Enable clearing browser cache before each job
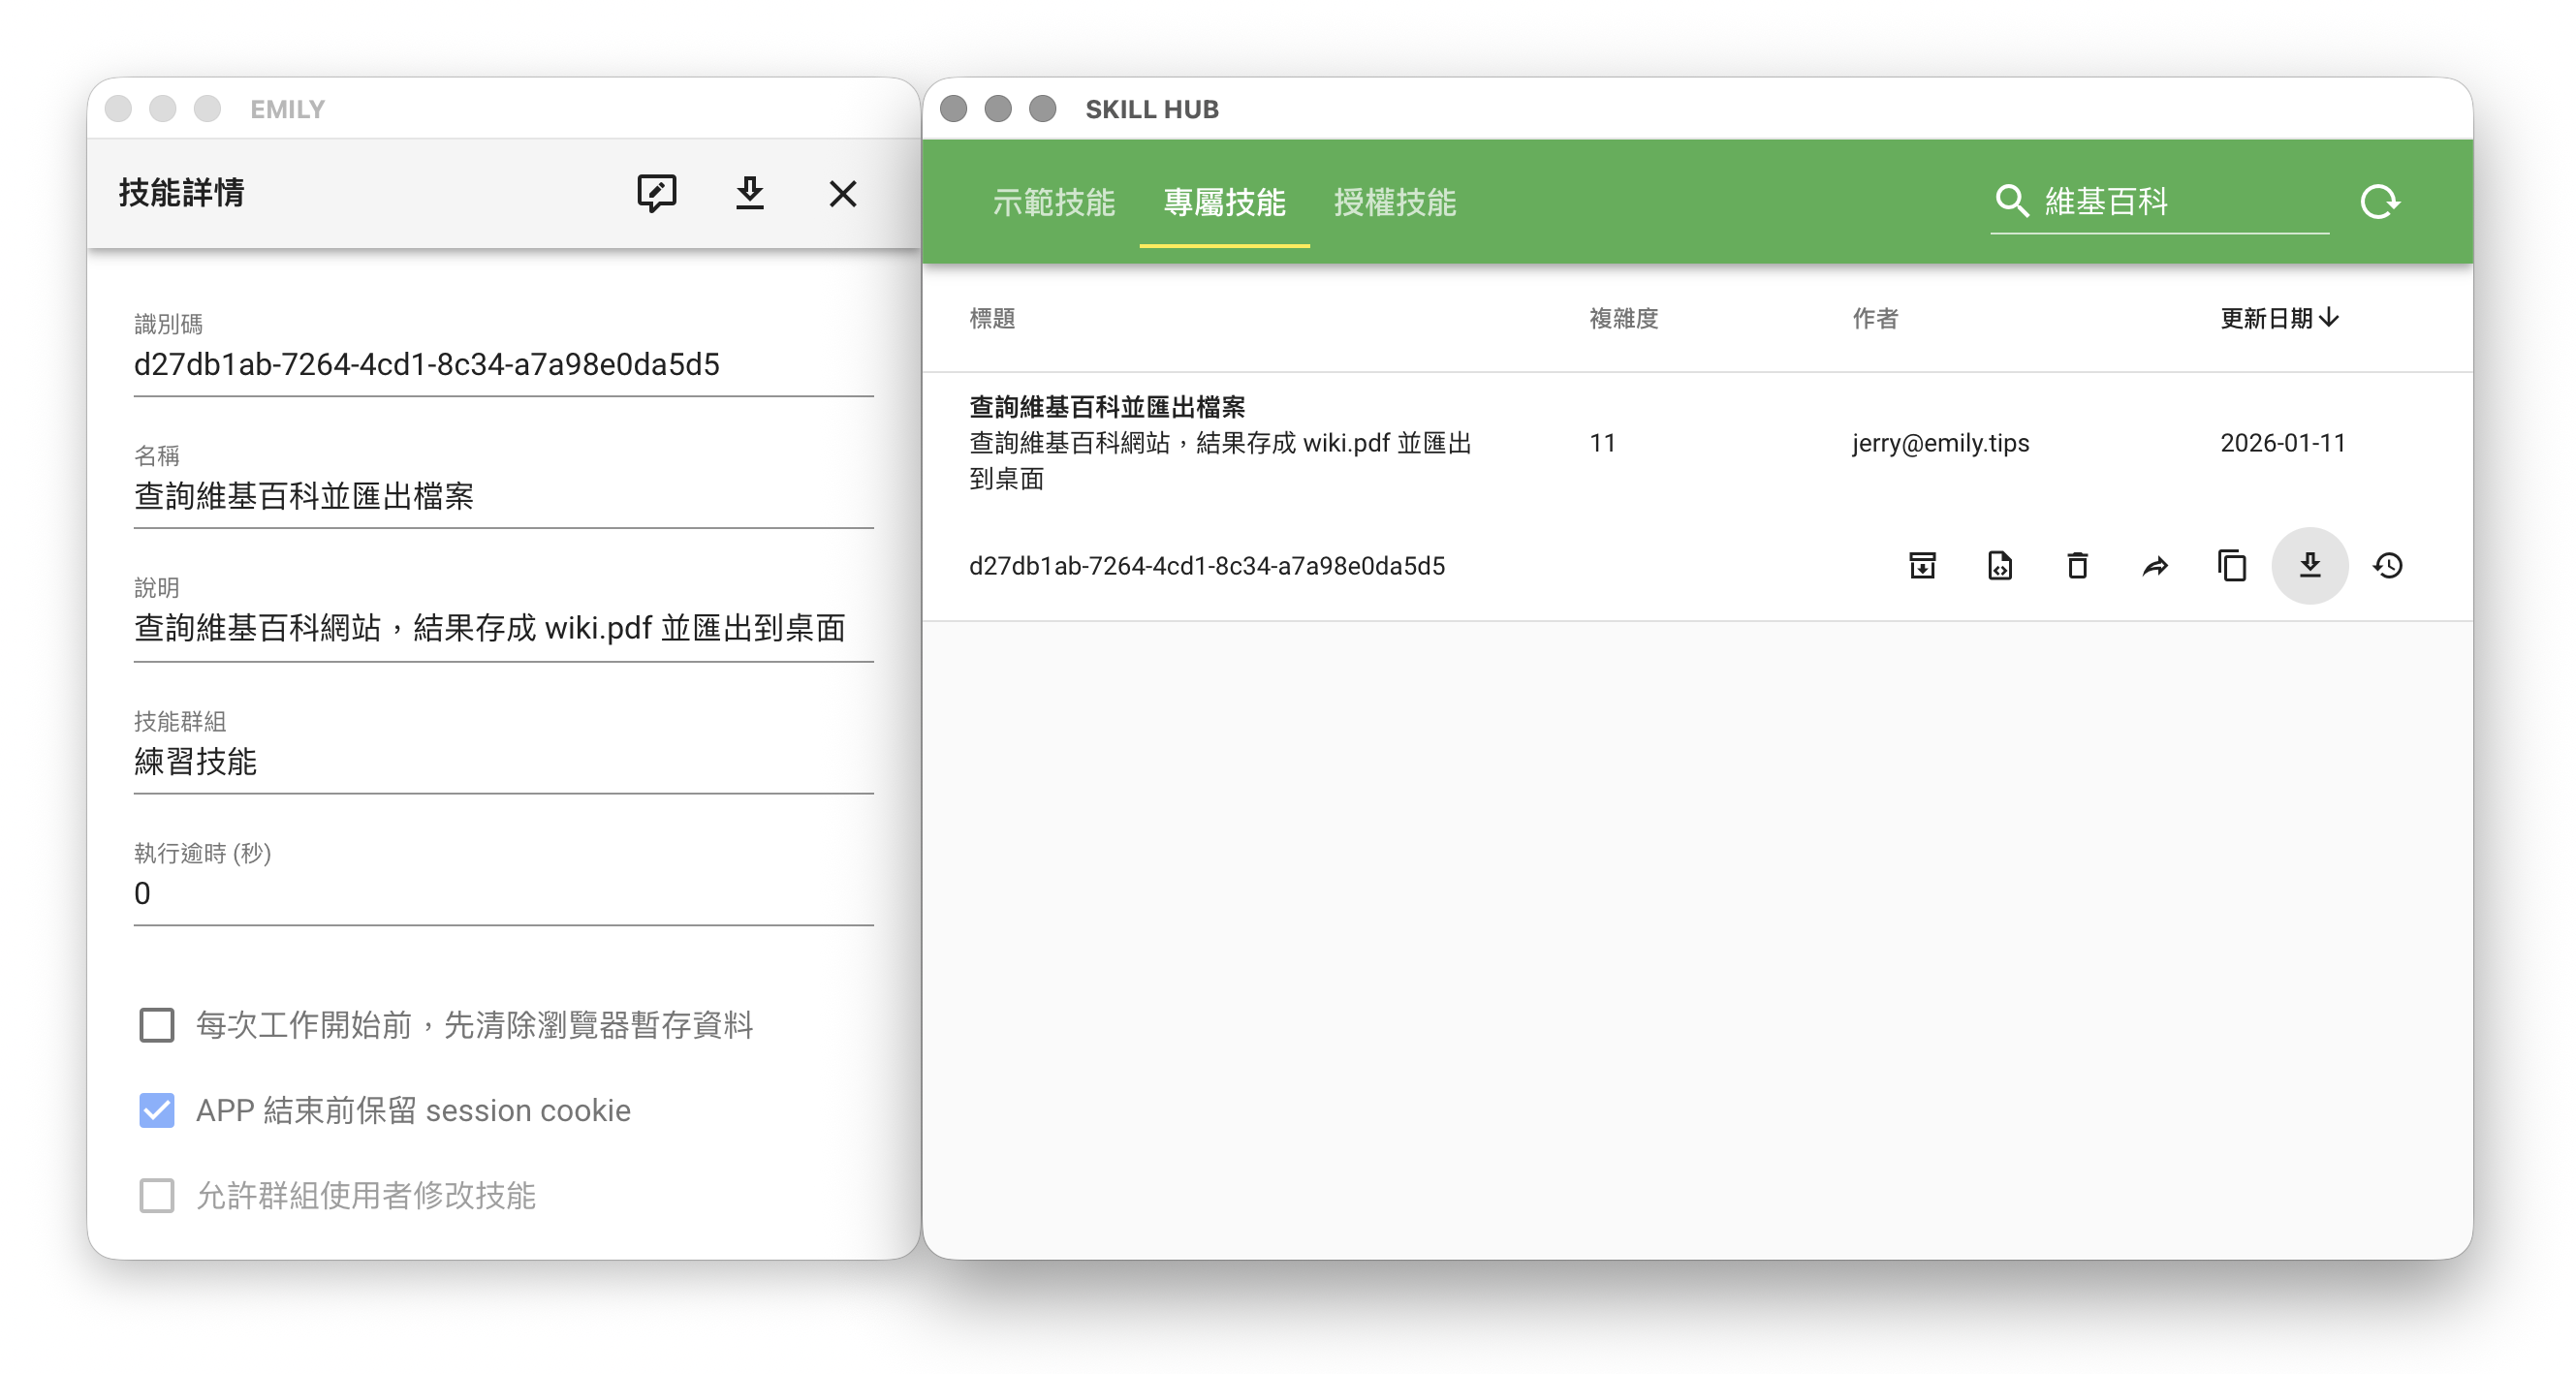The image size is (2576, 1374). tap(157, 1025)
